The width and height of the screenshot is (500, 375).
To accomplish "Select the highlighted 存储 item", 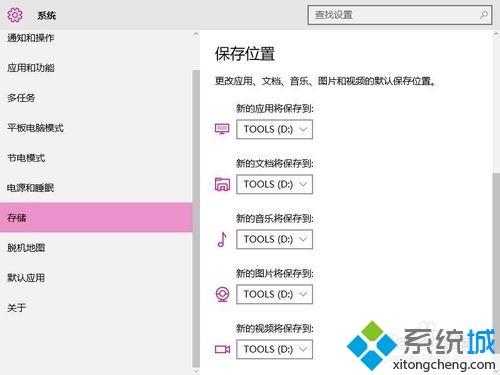I will coord(96,217).
